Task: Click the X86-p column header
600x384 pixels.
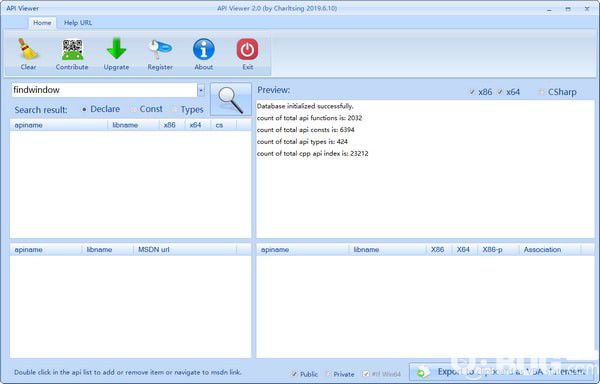Action: tap(498, 250)
